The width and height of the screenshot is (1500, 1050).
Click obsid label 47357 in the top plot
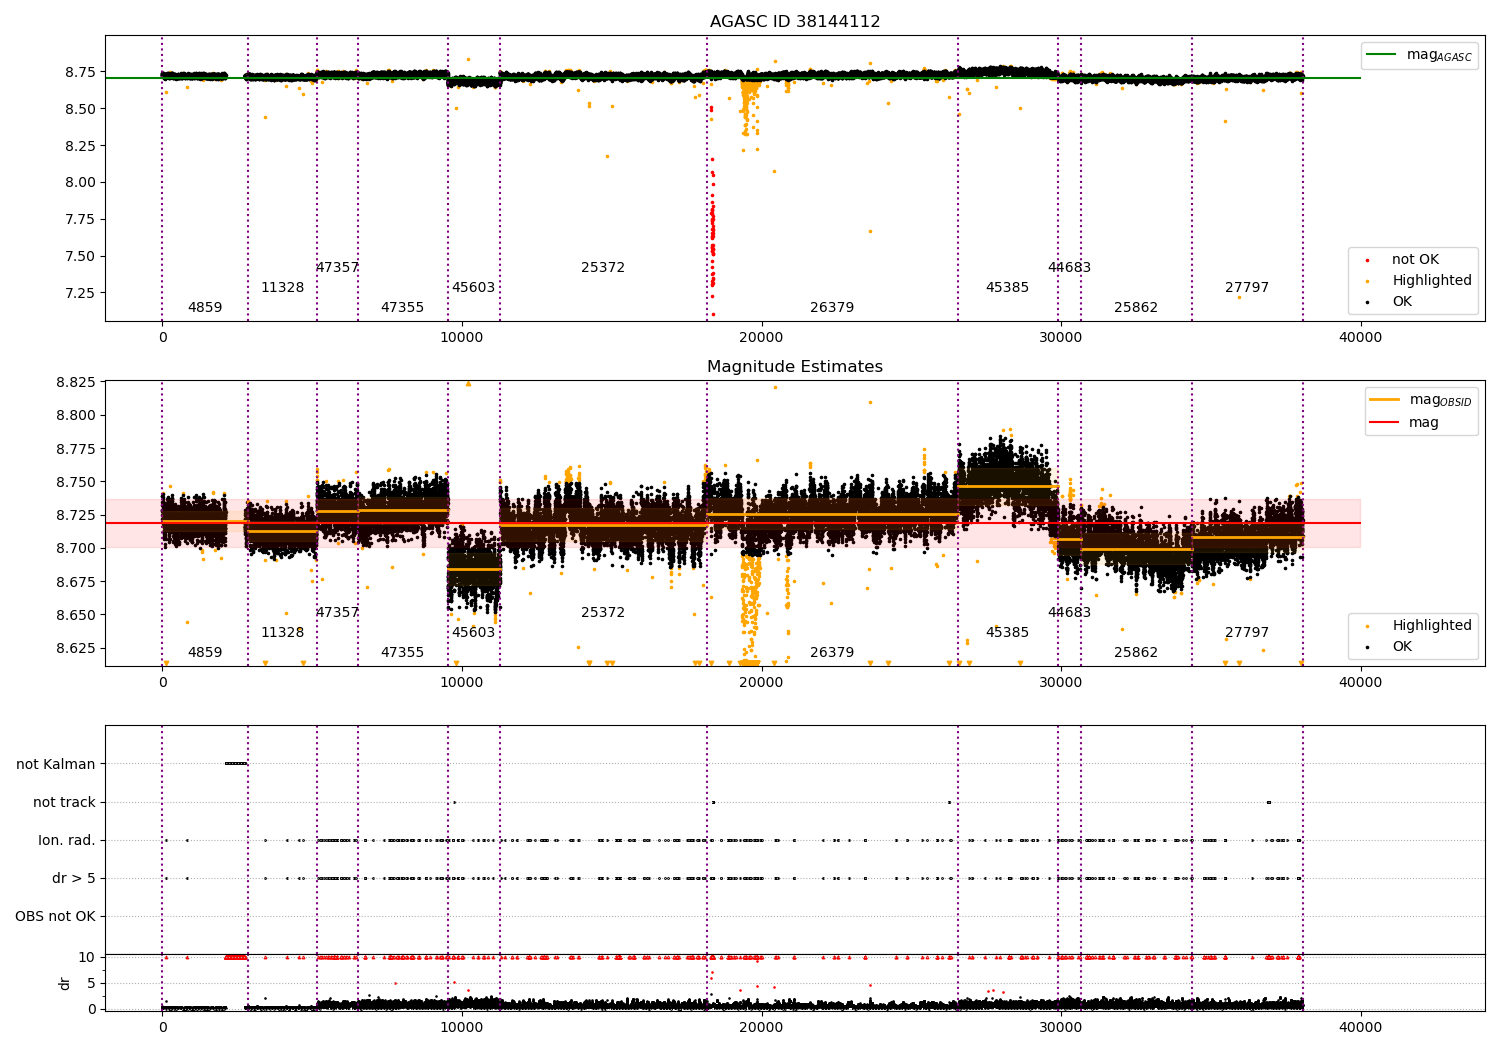tap(337, 268)
